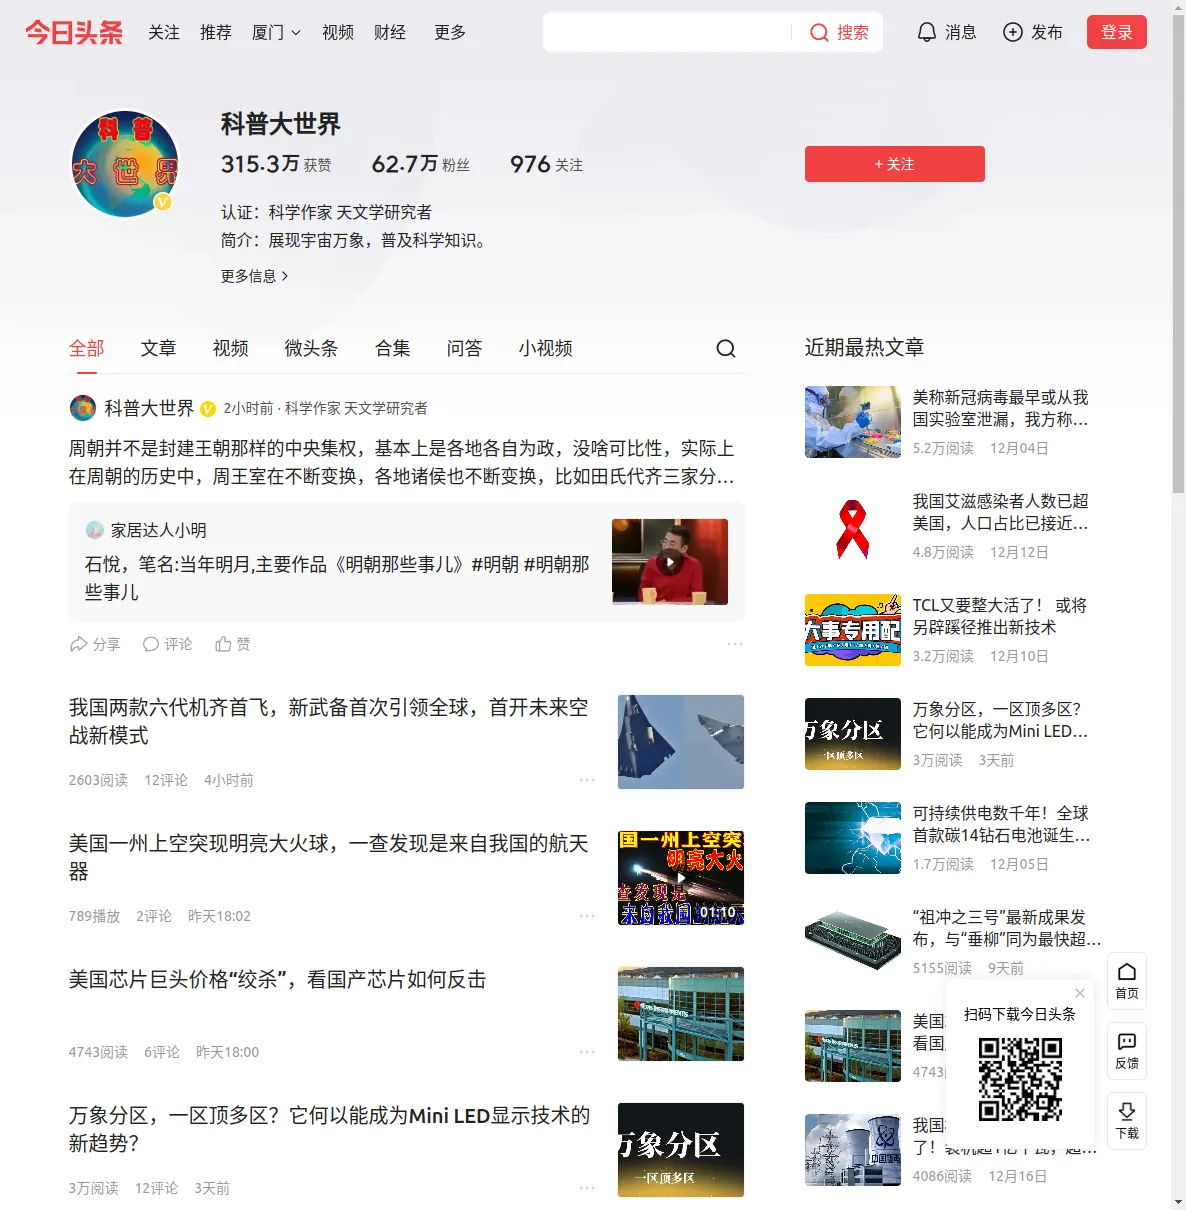
Task: Open article 我国两款六代机齐首飞
Action: point(329,721)
